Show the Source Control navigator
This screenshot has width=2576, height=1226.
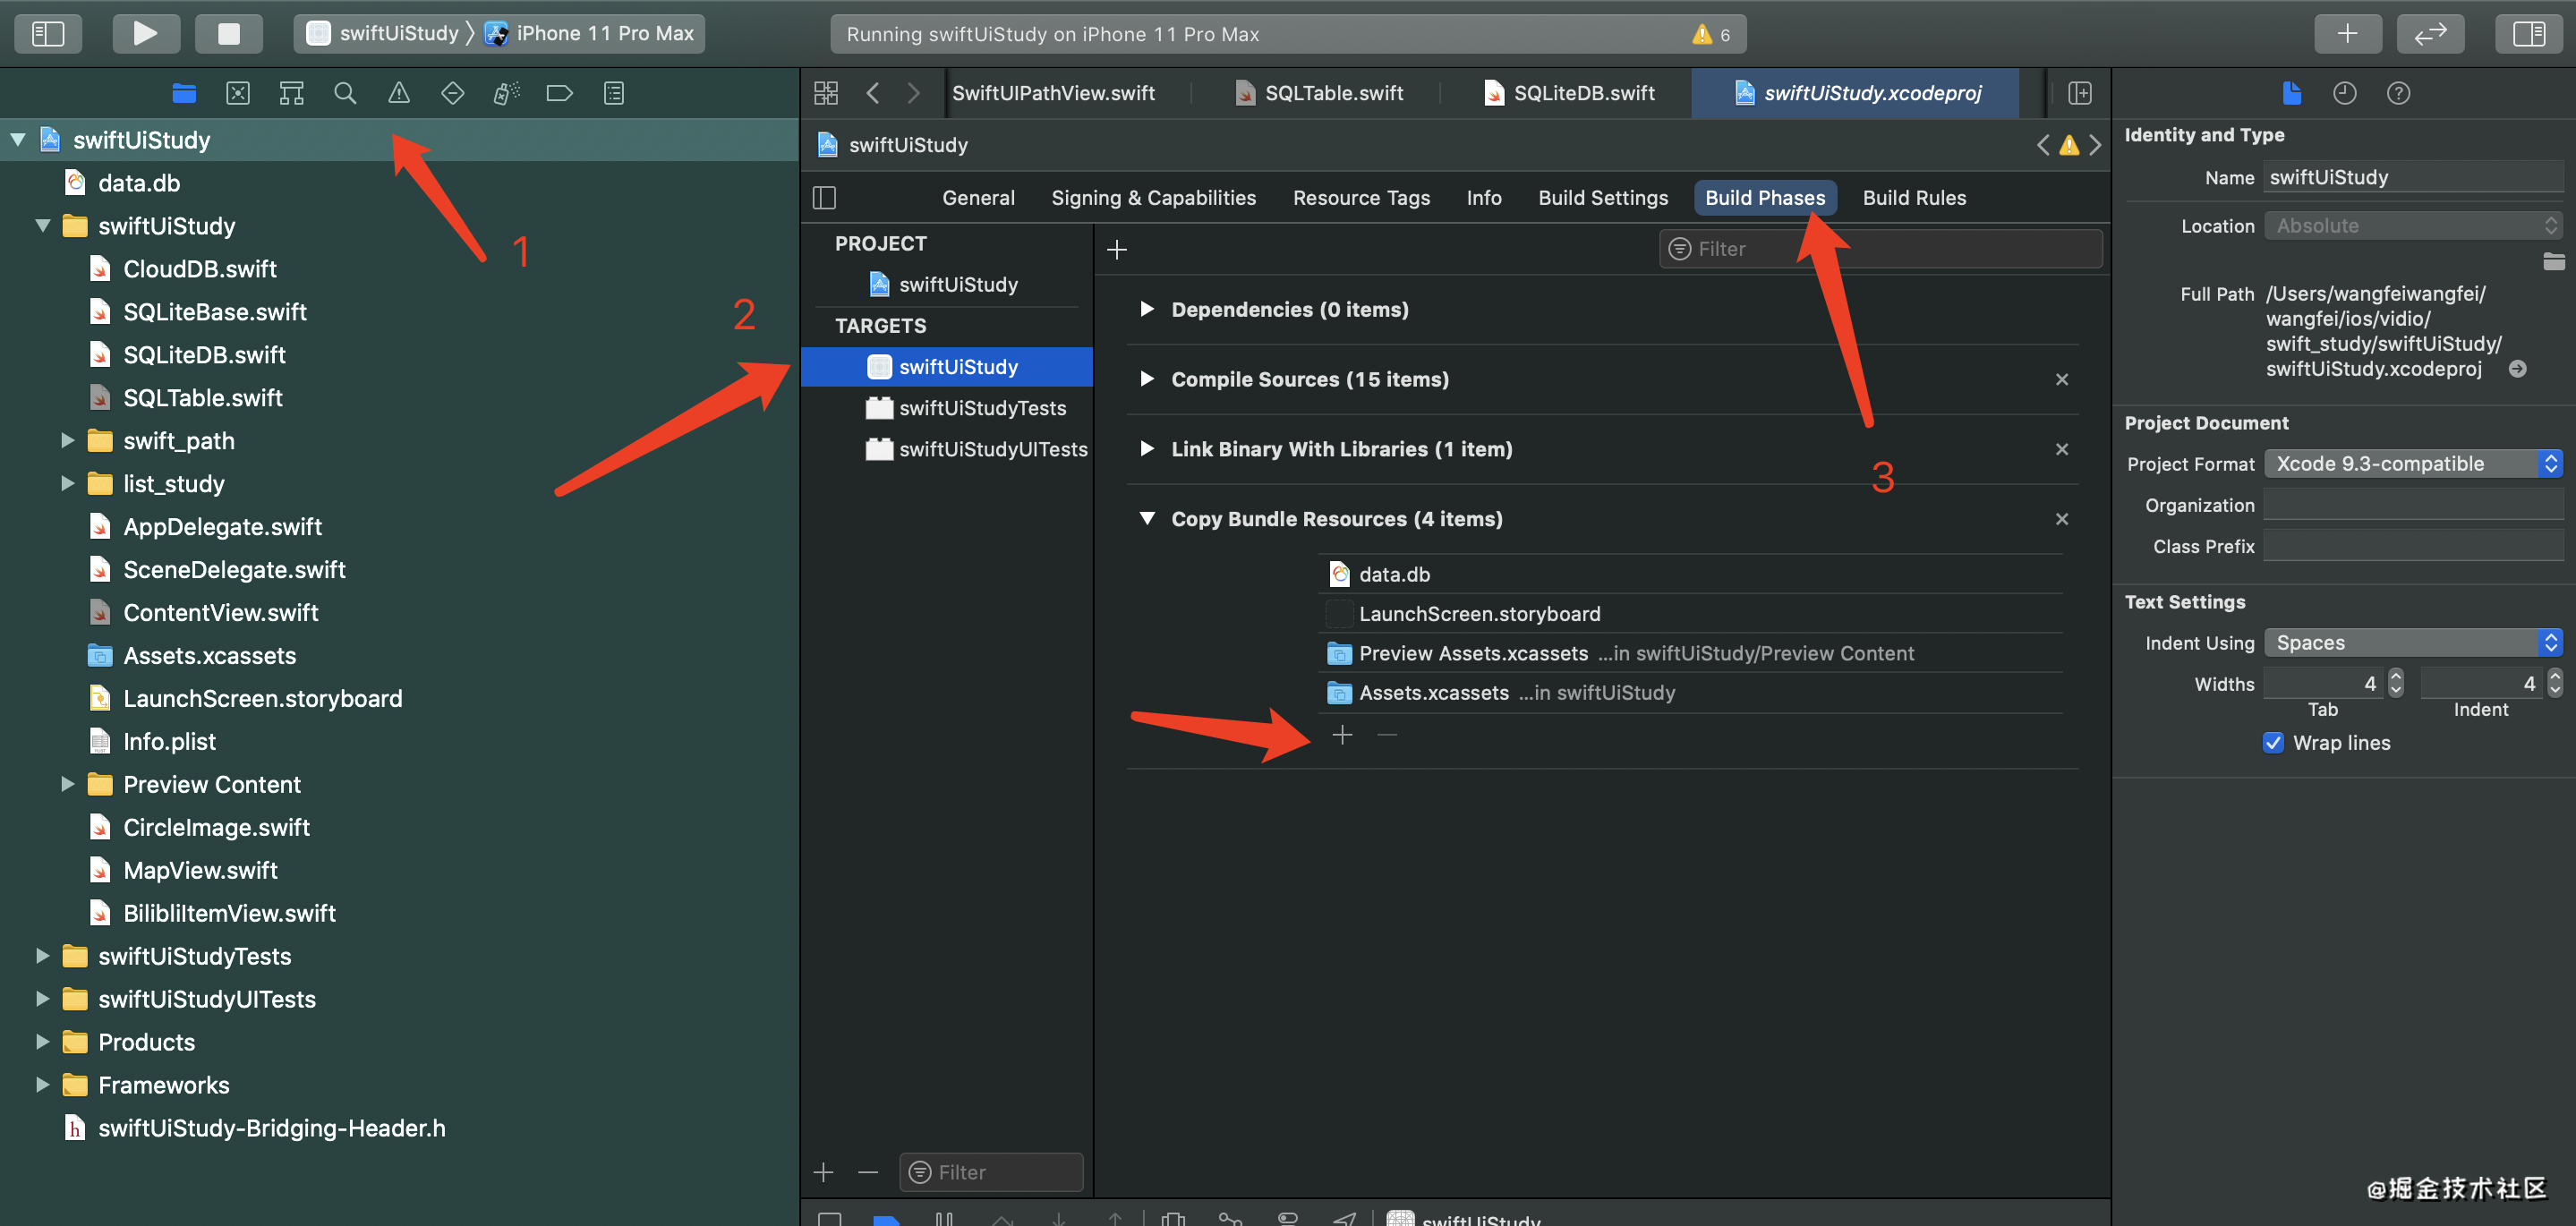238,93
